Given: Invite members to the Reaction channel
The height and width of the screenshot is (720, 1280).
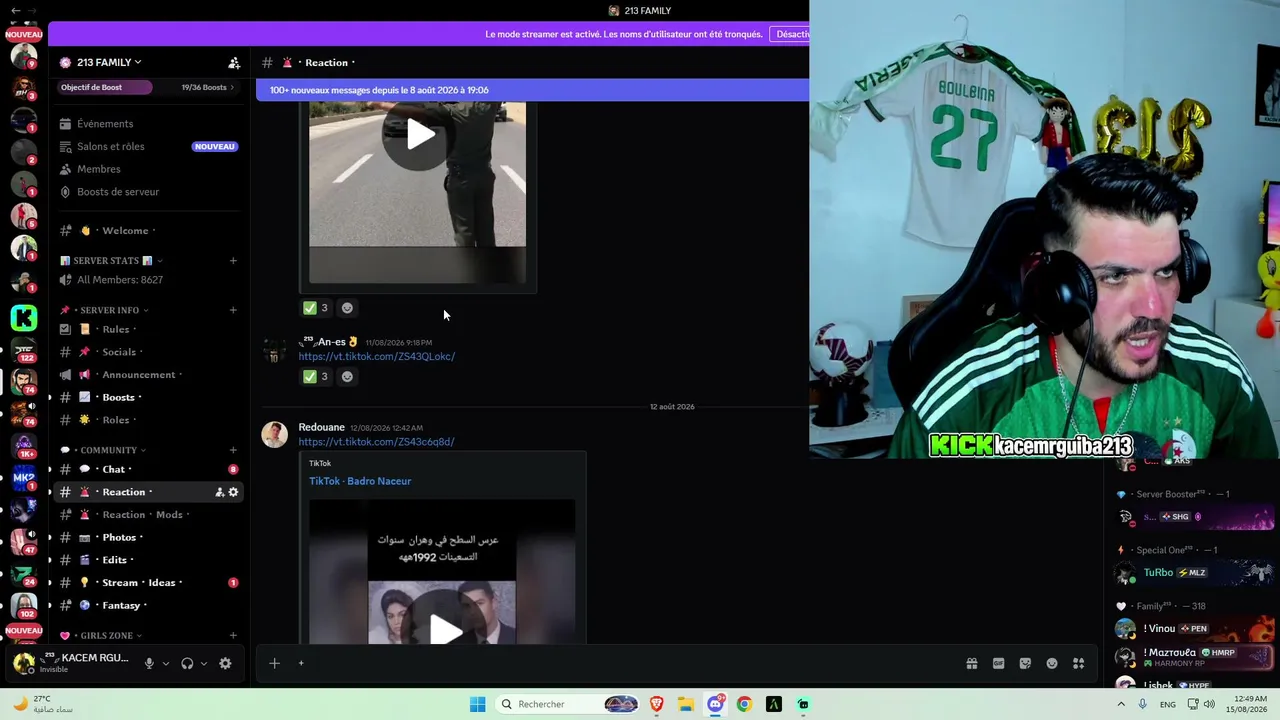Looking at the screenshot, I should pyautogui.click(x=219, y=492).
